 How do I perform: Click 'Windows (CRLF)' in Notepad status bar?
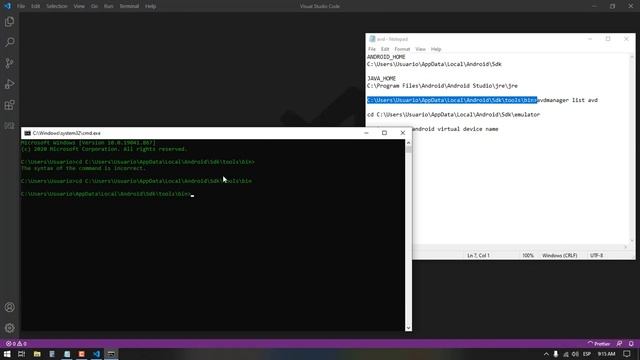tap(560, 255)
